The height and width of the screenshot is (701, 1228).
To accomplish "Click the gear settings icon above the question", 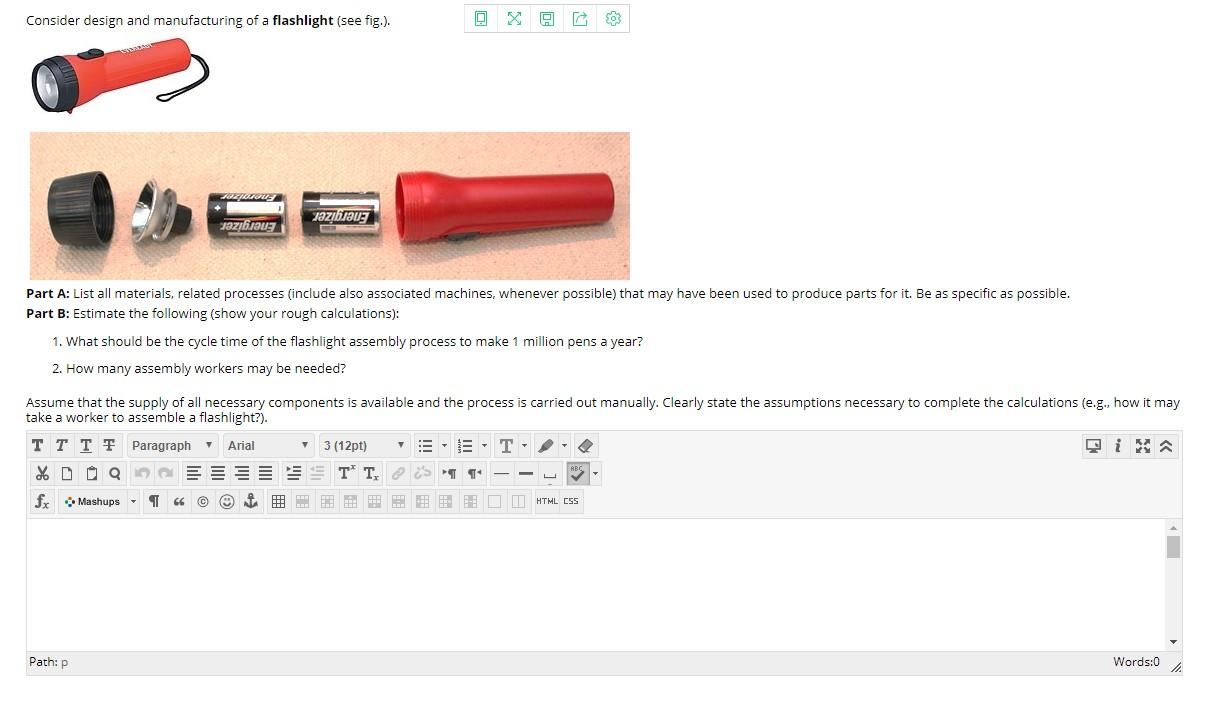I will coord(613,18).
